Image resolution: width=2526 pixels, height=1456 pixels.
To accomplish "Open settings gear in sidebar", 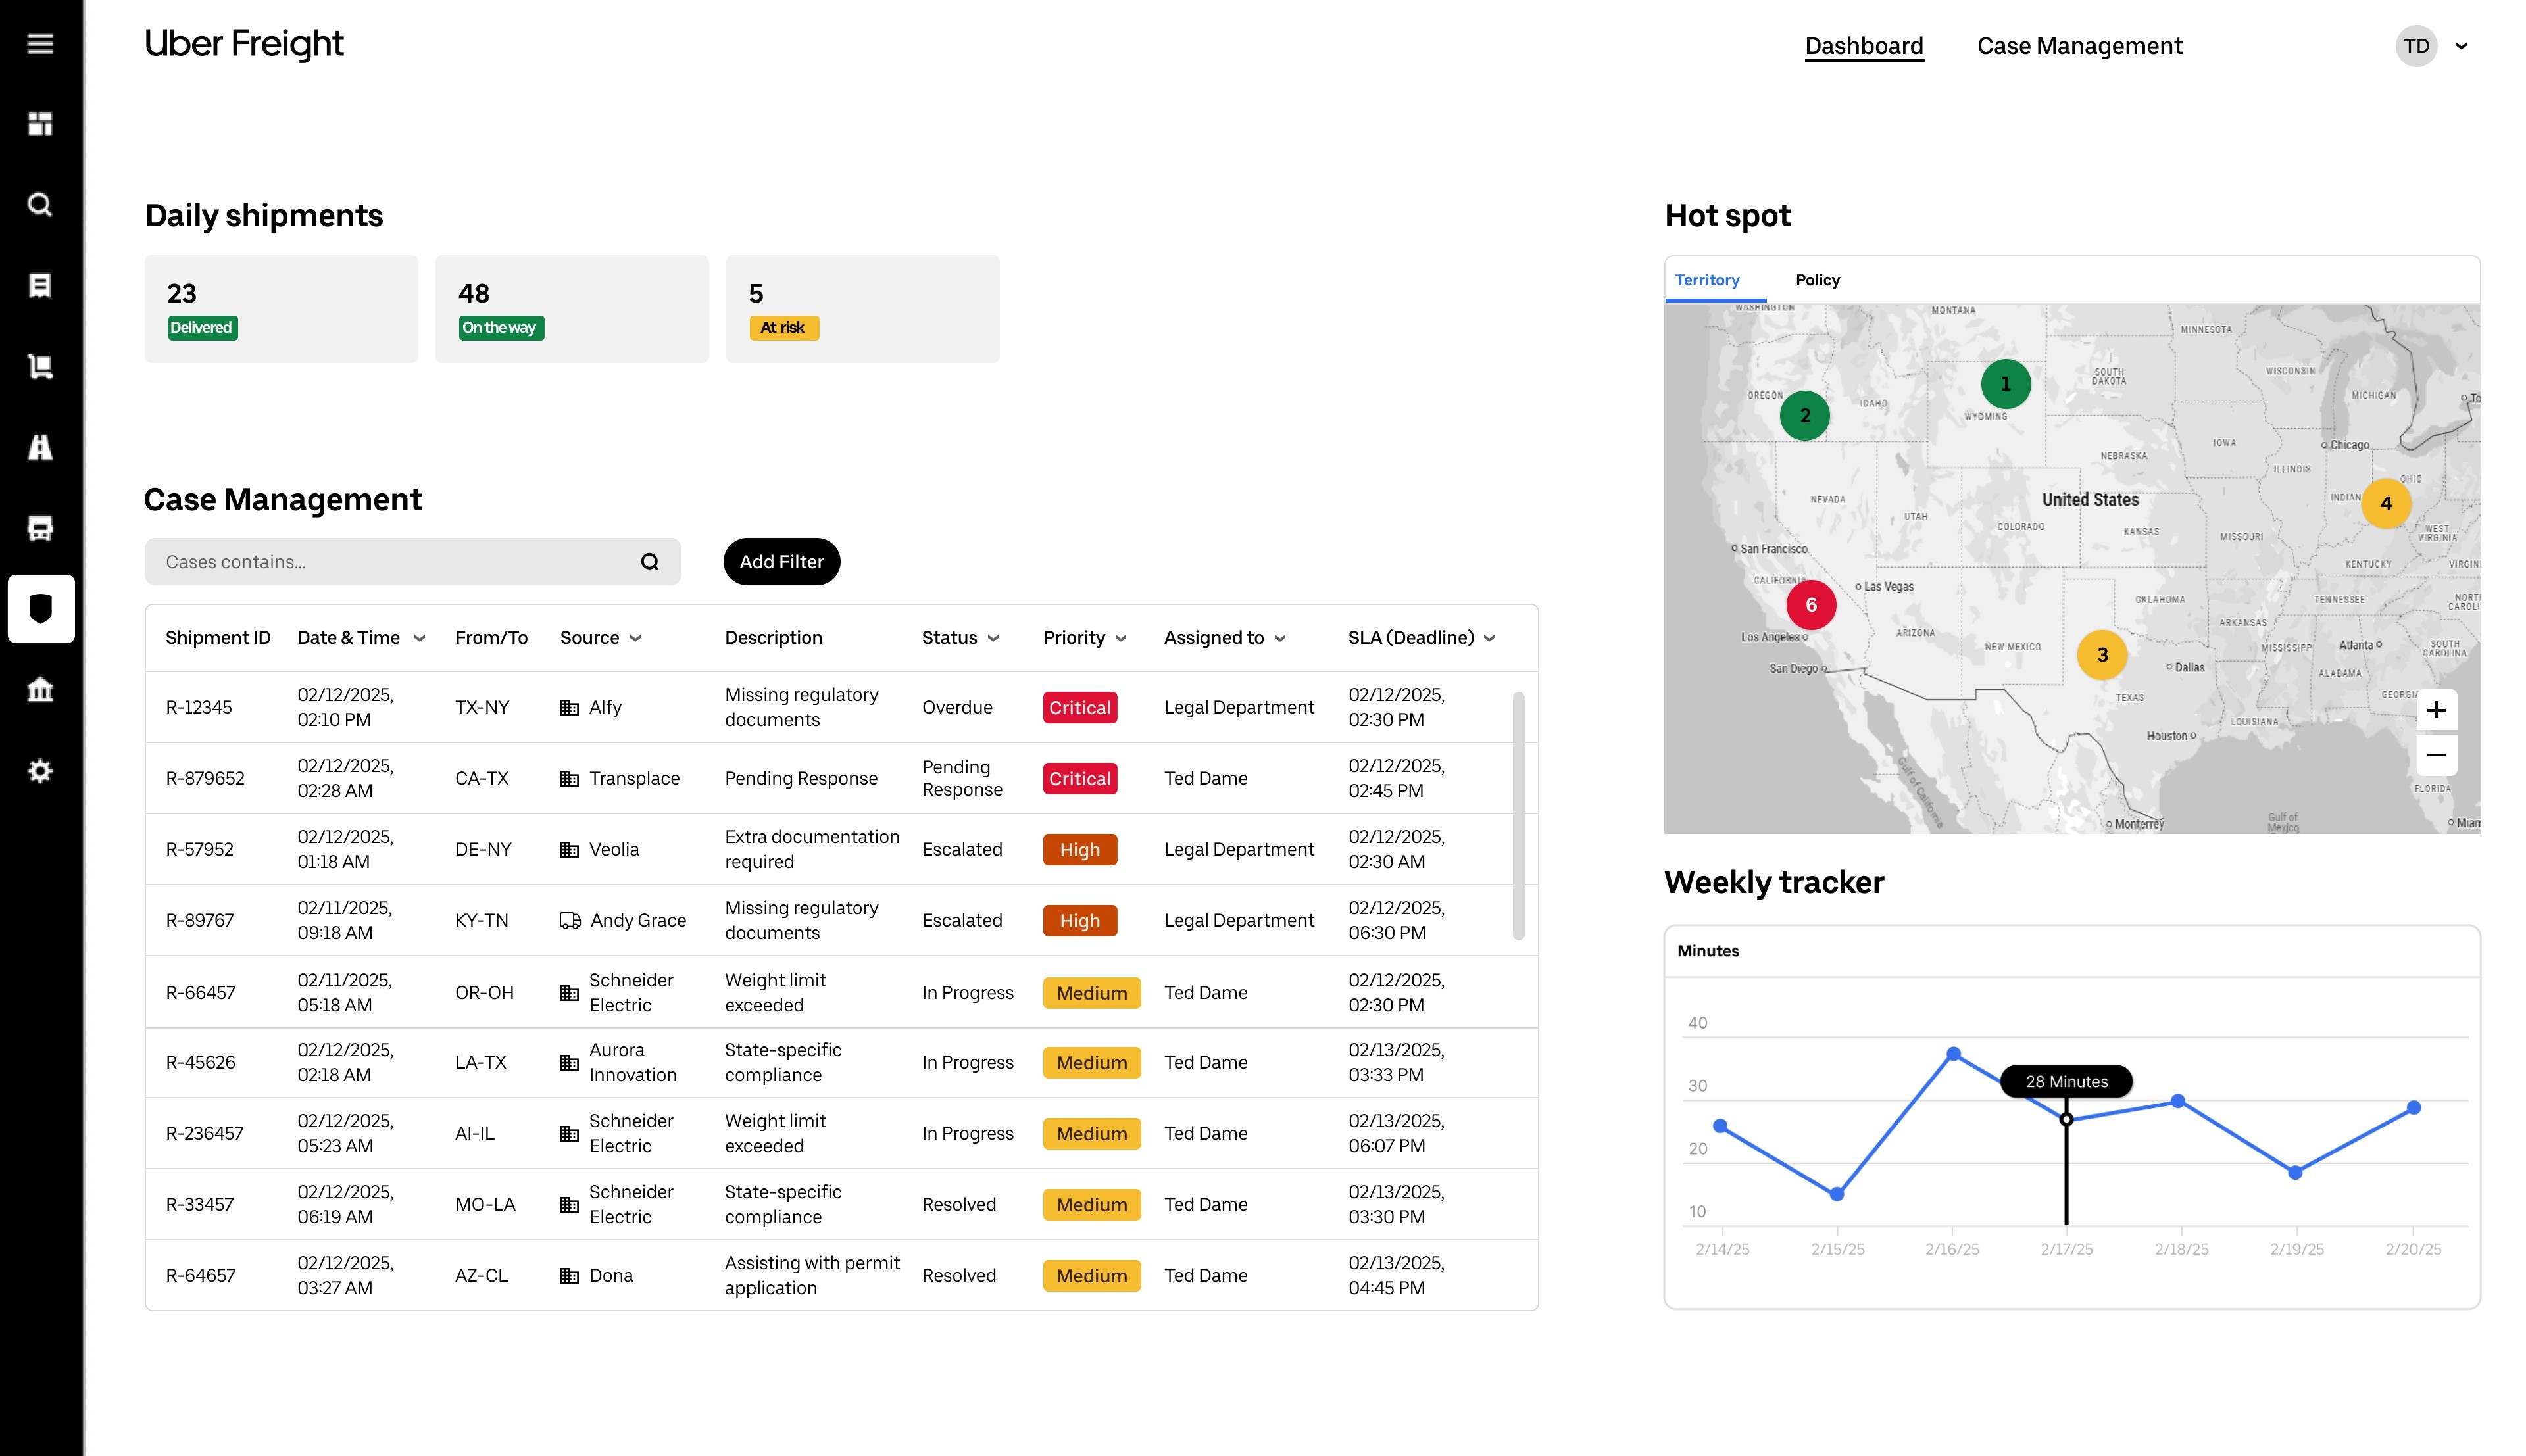I will point(40,771).
